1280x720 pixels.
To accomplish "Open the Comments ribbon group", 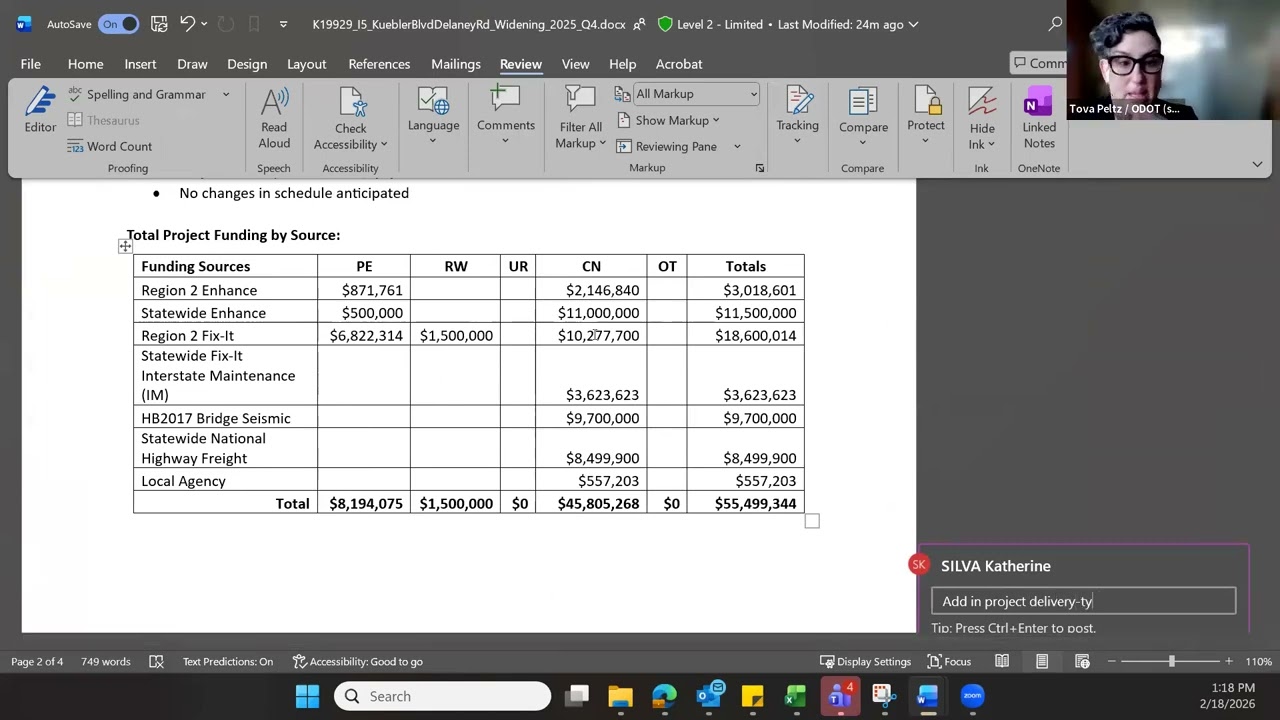I will pyautogui.click(x=505, y=116).
